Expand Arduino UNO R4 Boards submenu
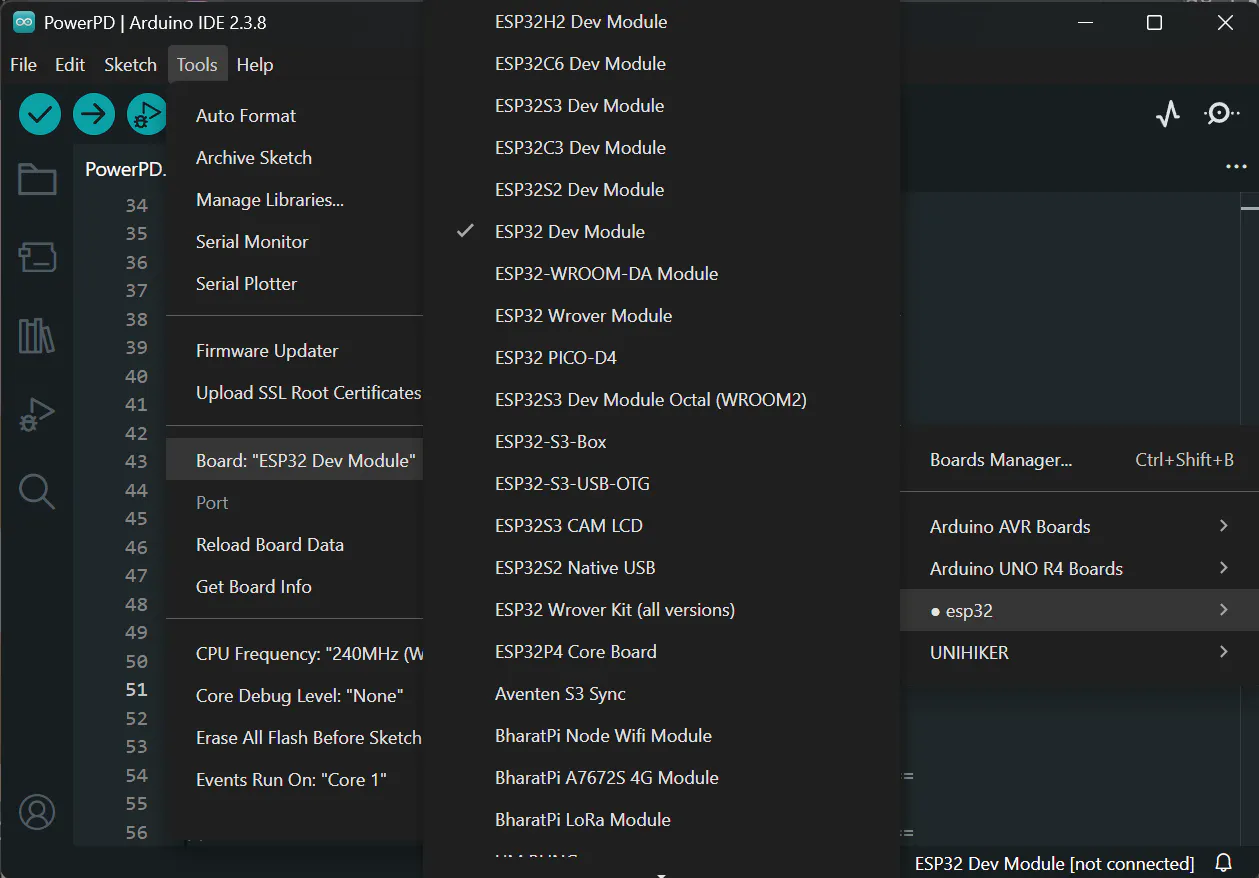This screenshot has height=878, width=1259. click(1079, 569)
